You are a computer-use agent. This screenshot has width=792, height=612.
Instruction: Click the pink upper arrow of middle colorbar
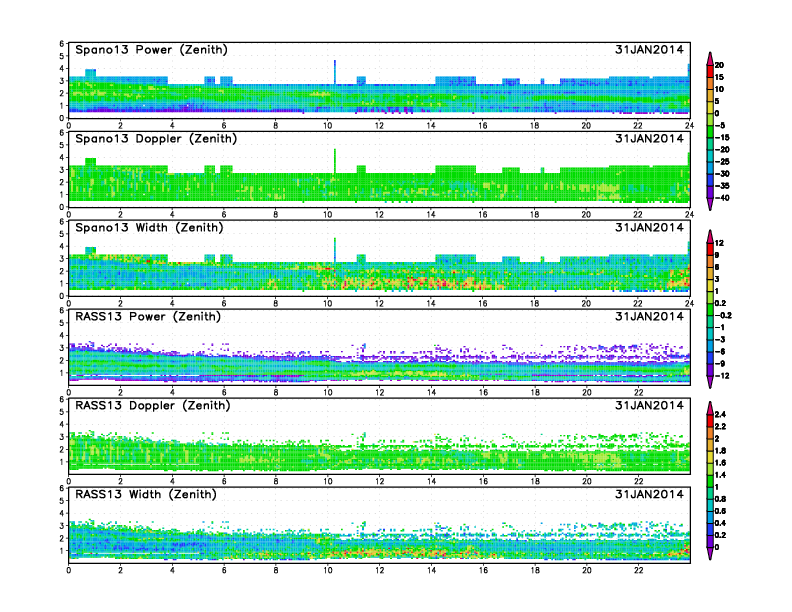click(710, 236)
